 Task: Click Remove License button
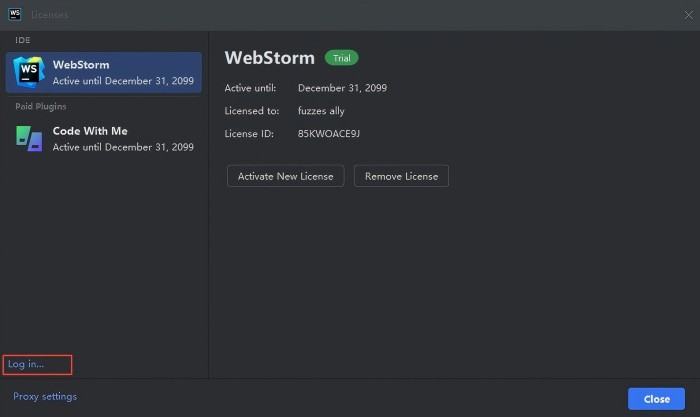[401, 176]
